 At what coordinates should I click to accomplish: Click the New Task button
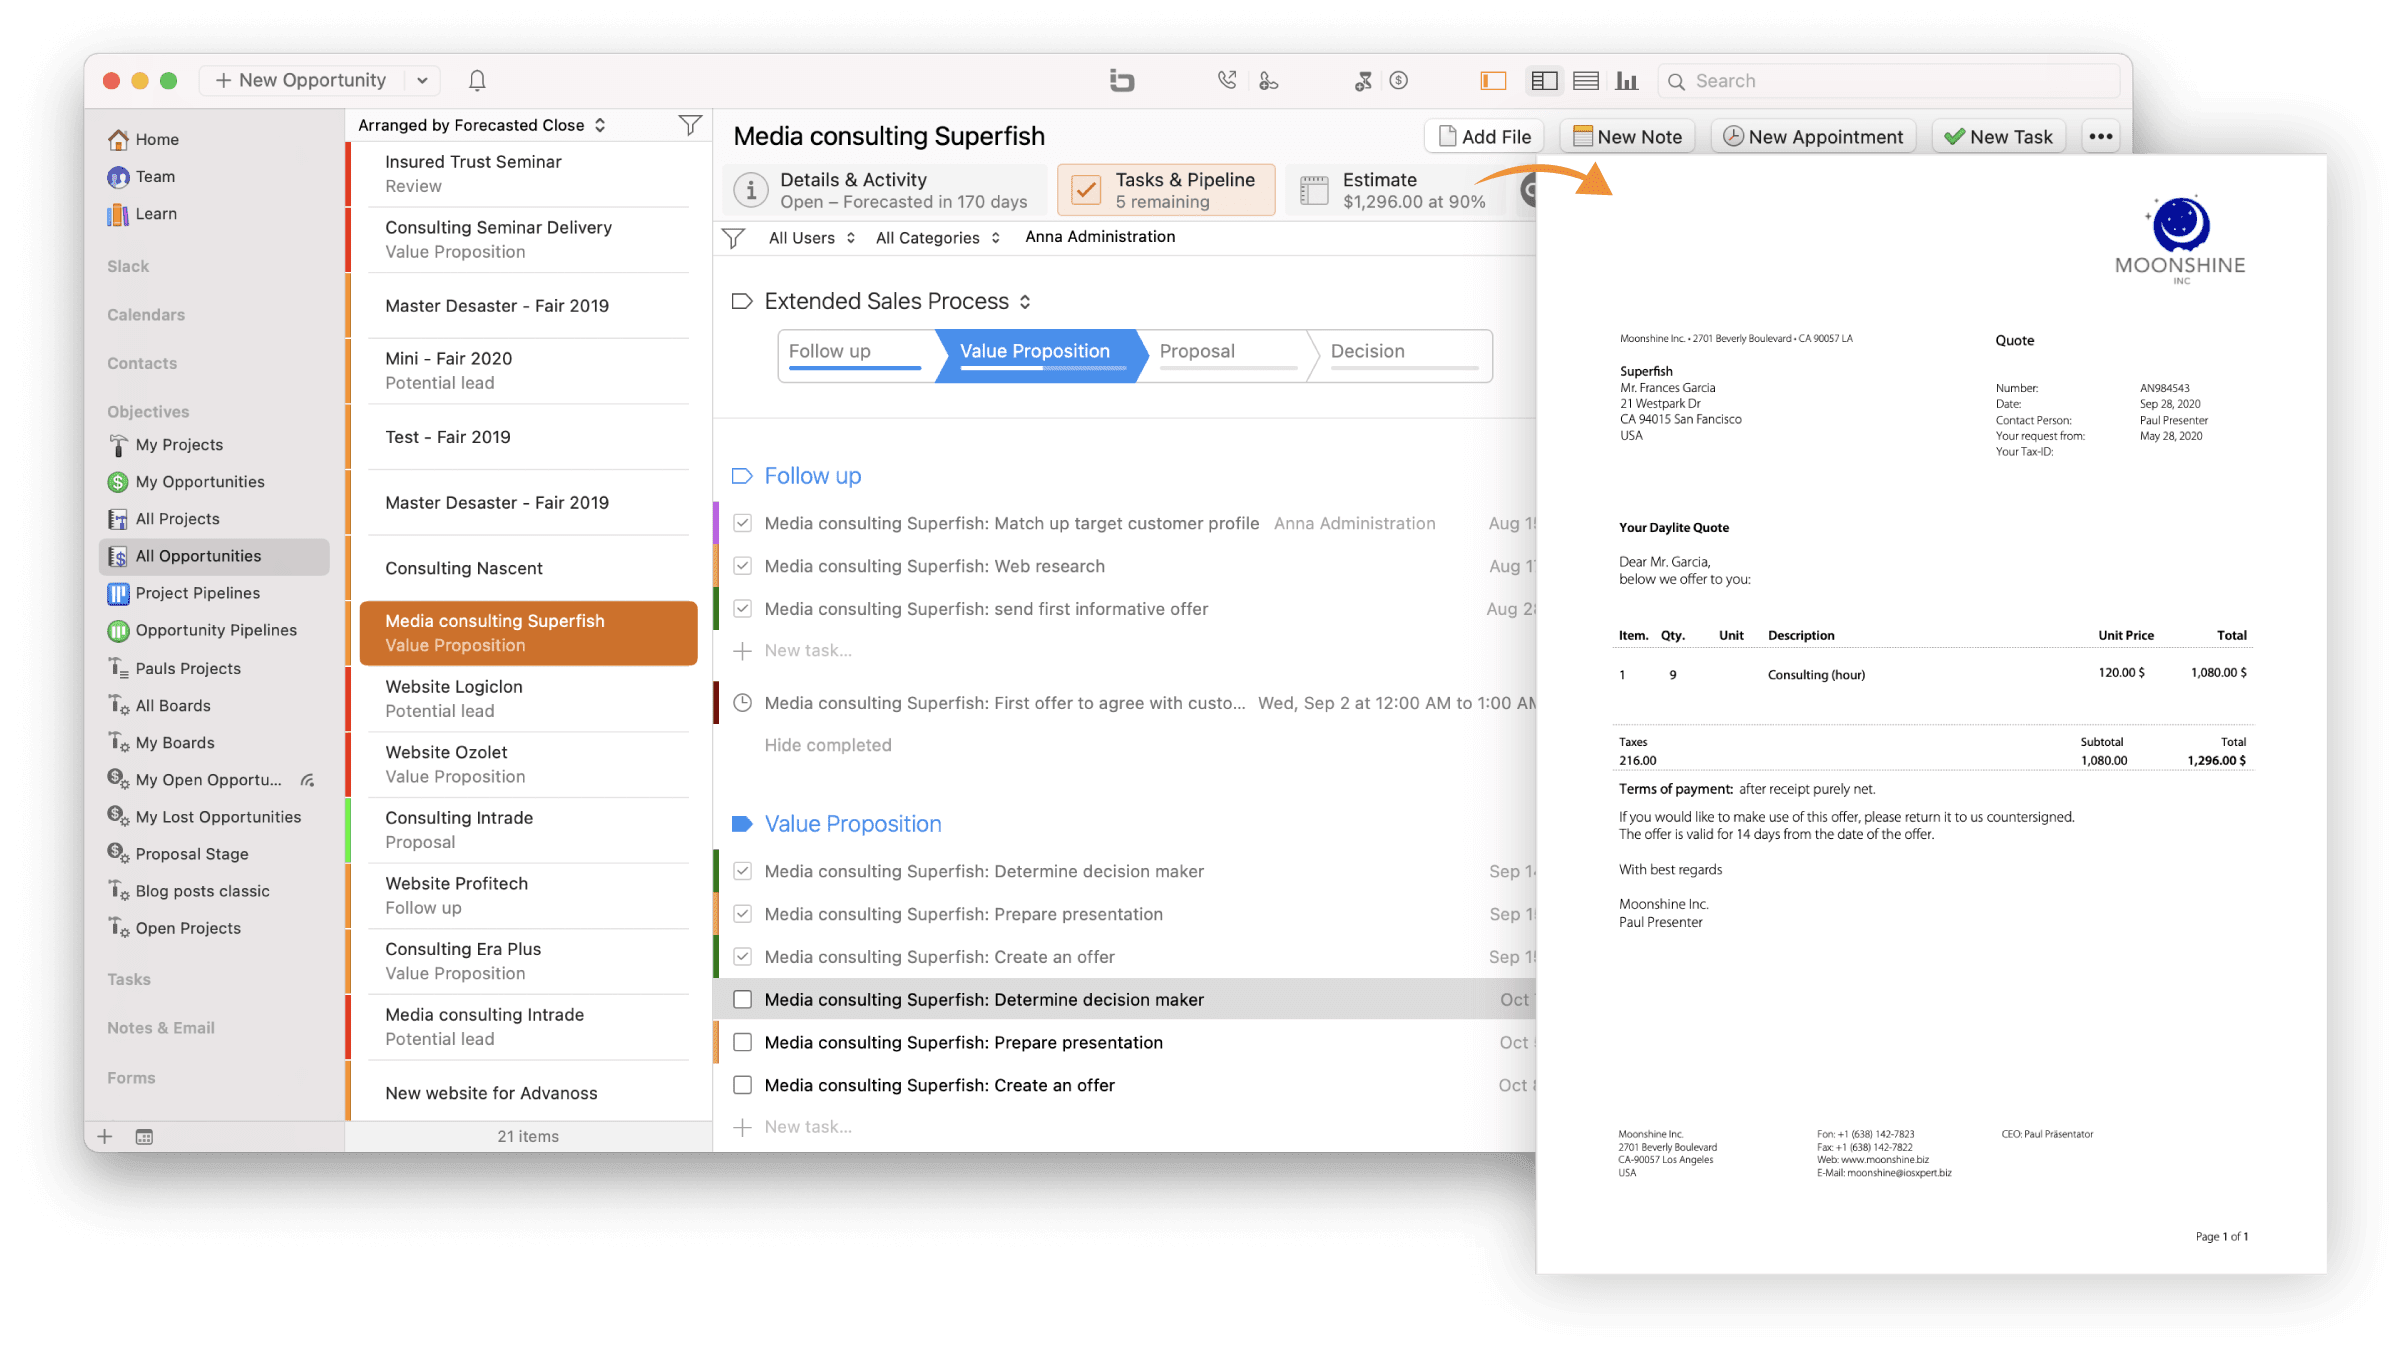pyautogui.click(x=1998, y=137)
